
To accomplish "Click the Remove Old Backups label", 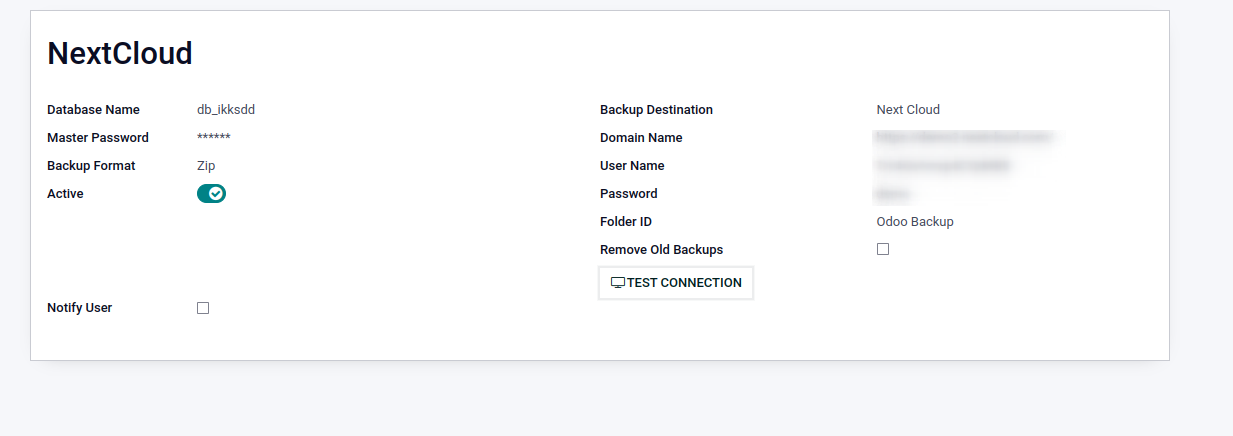I will click(x=661, y=250).
